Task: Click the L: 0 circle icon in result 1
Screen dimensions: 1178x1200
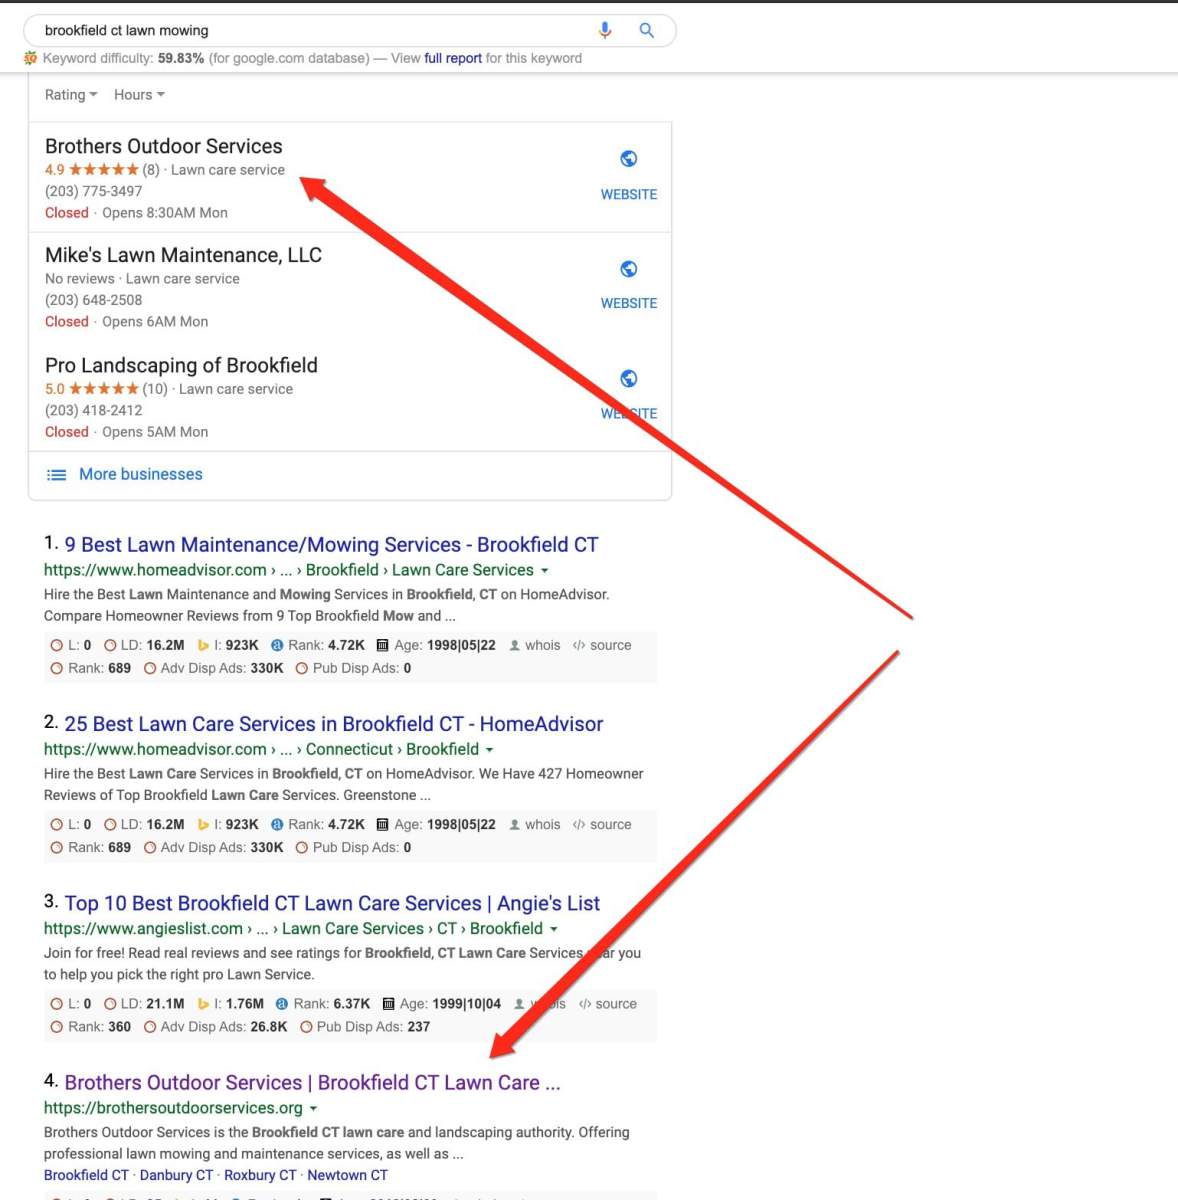Action: click(57, 645)
